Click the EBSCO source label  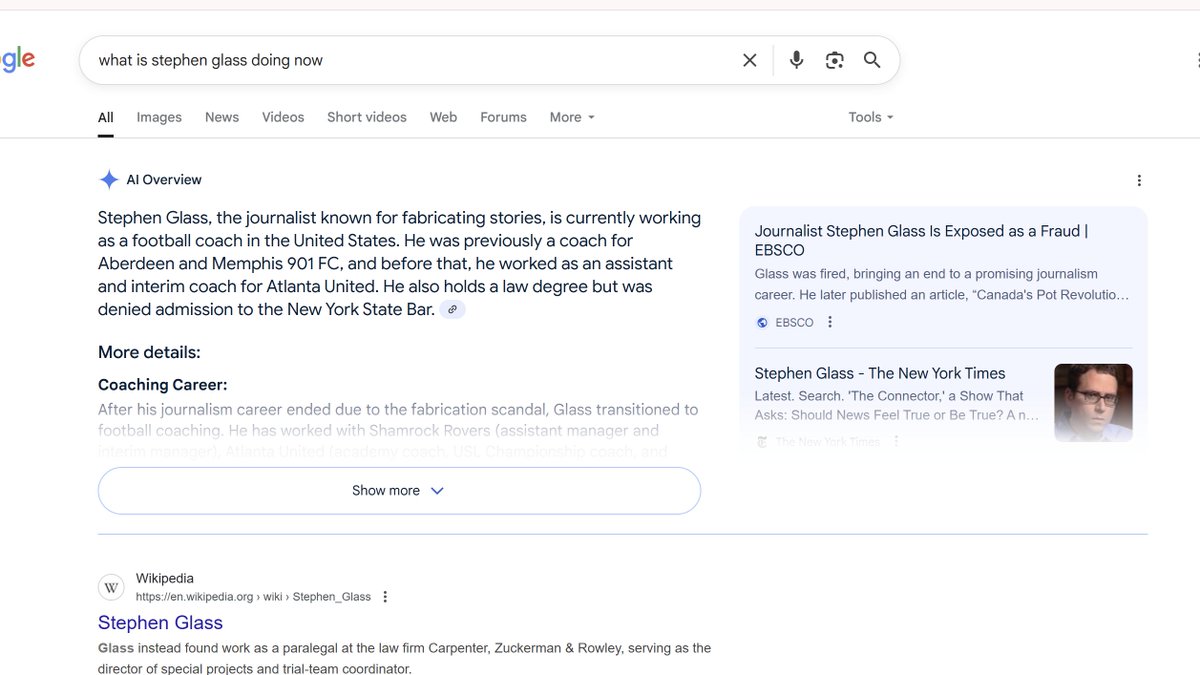(794, 322)
